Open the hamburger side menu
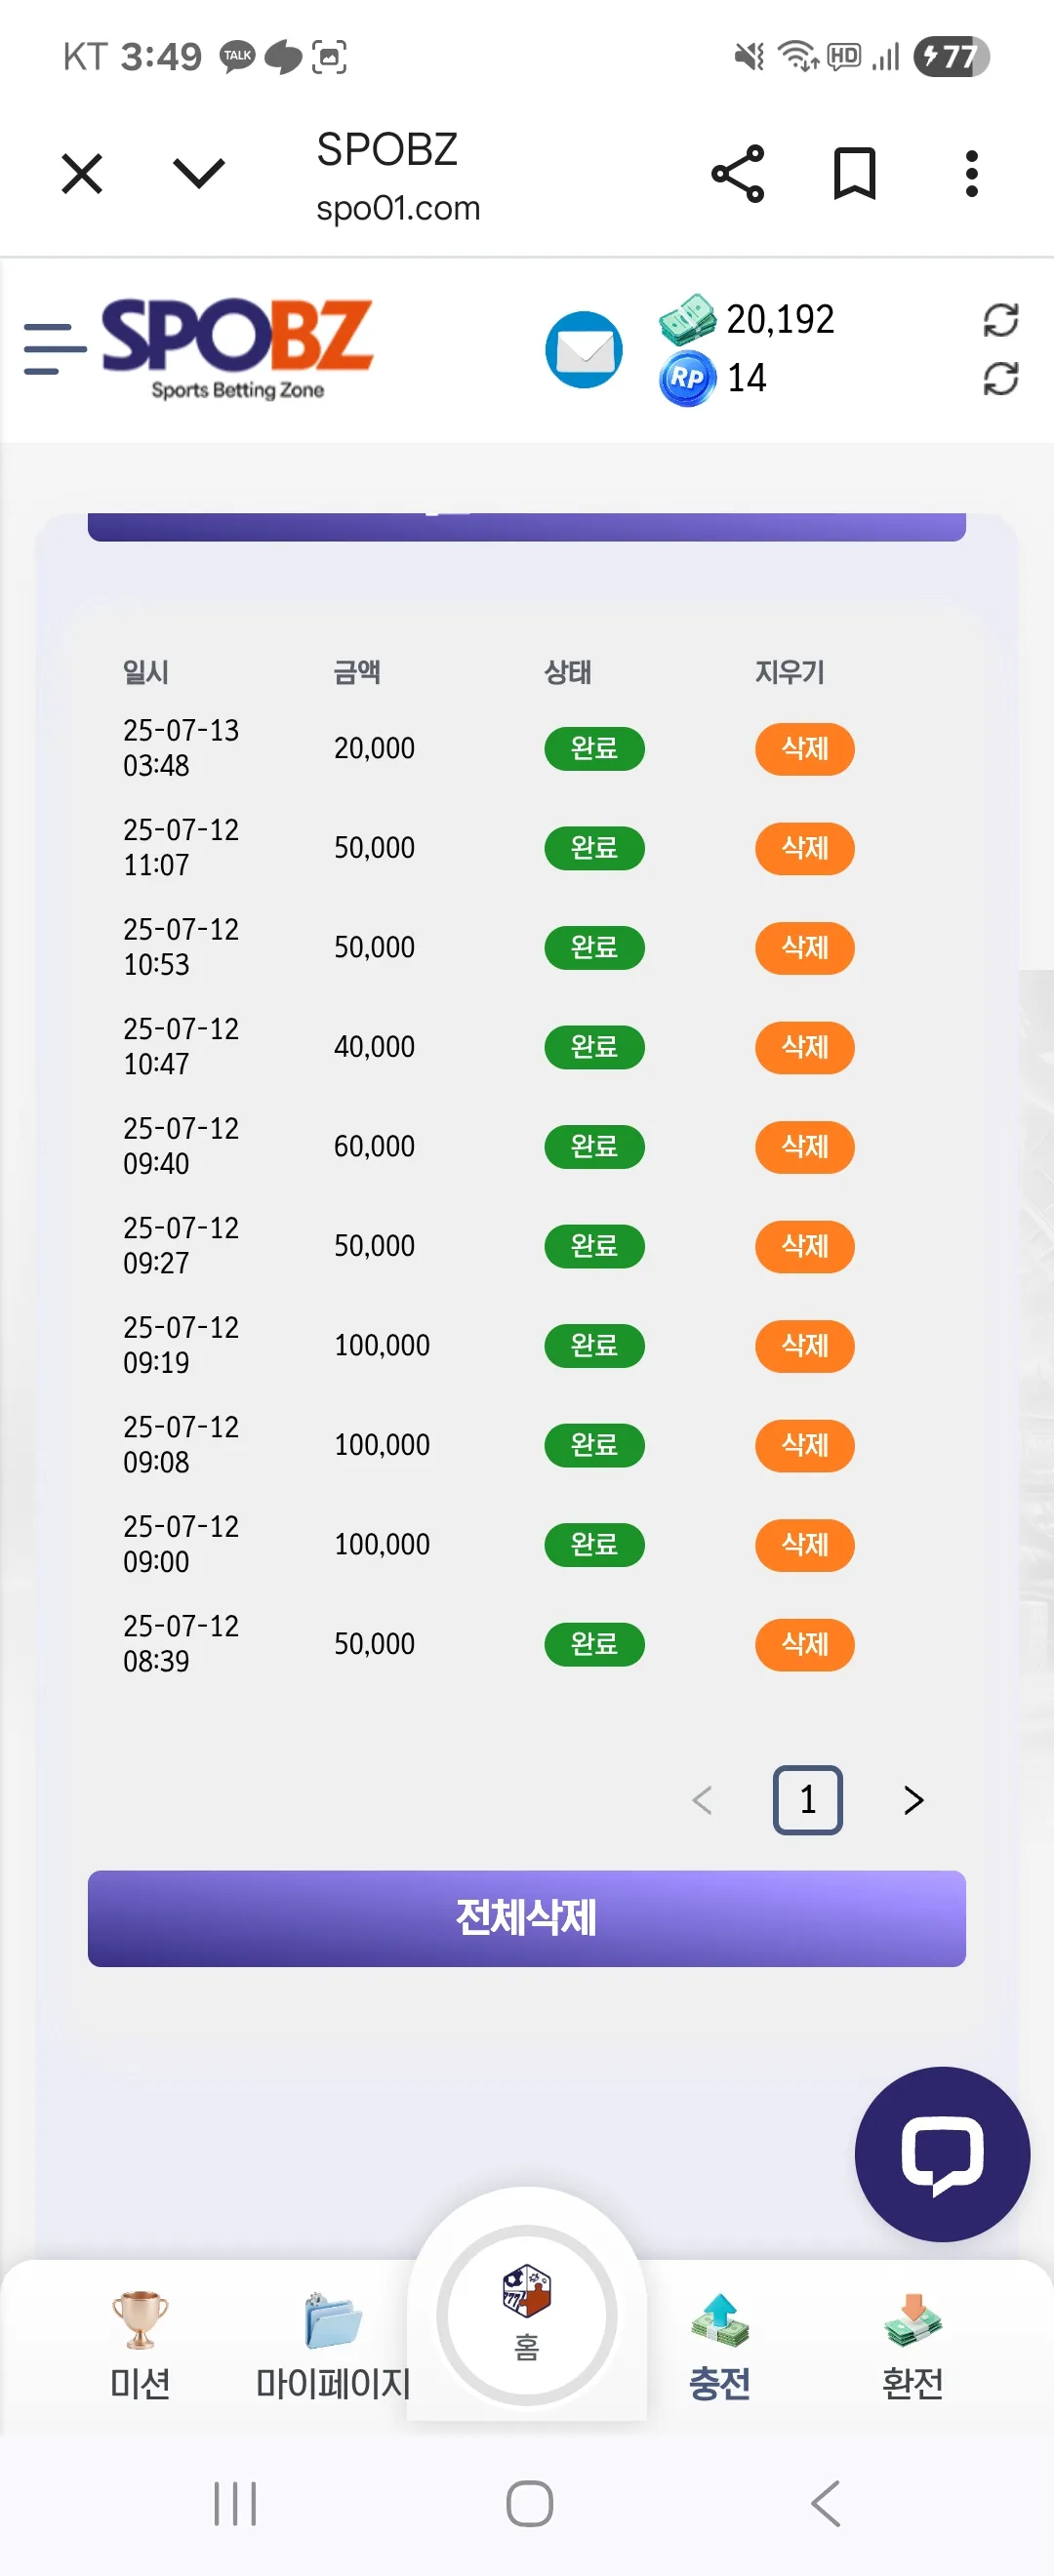The image size is (1054, 2576). (x=55, y=349)
